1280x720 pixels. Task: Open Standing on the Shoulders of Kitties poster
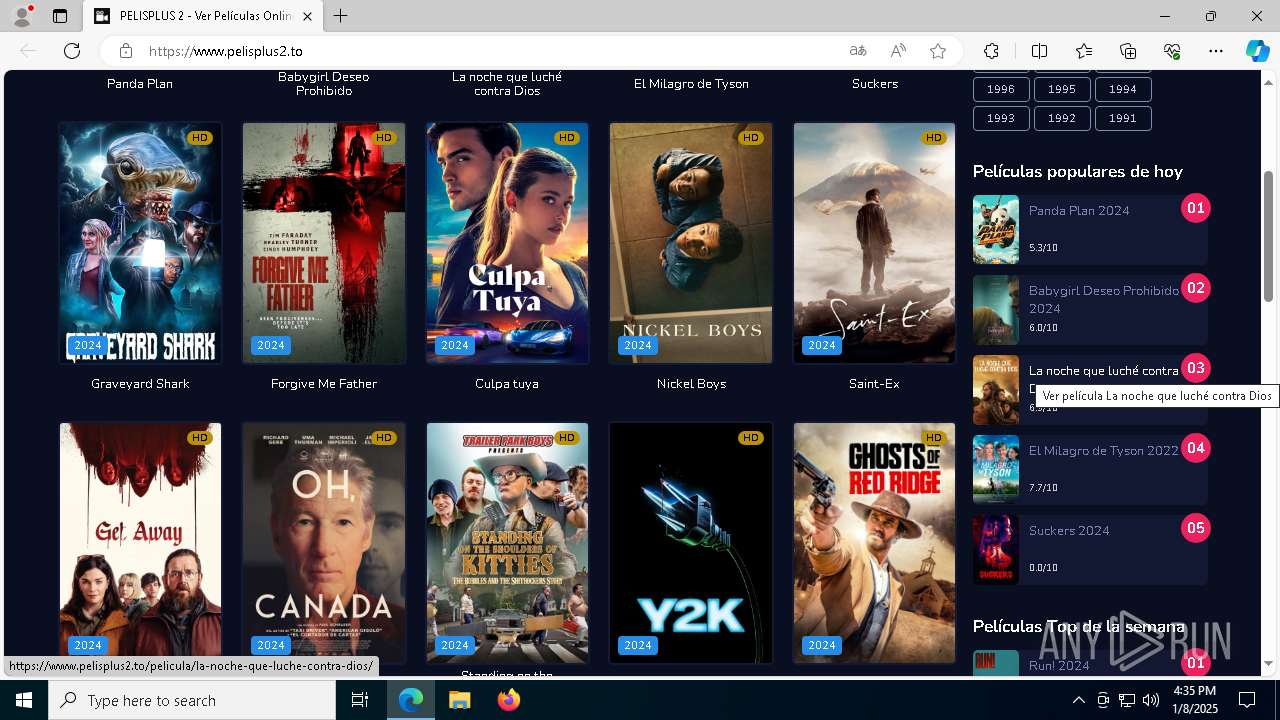pos(507,543)
